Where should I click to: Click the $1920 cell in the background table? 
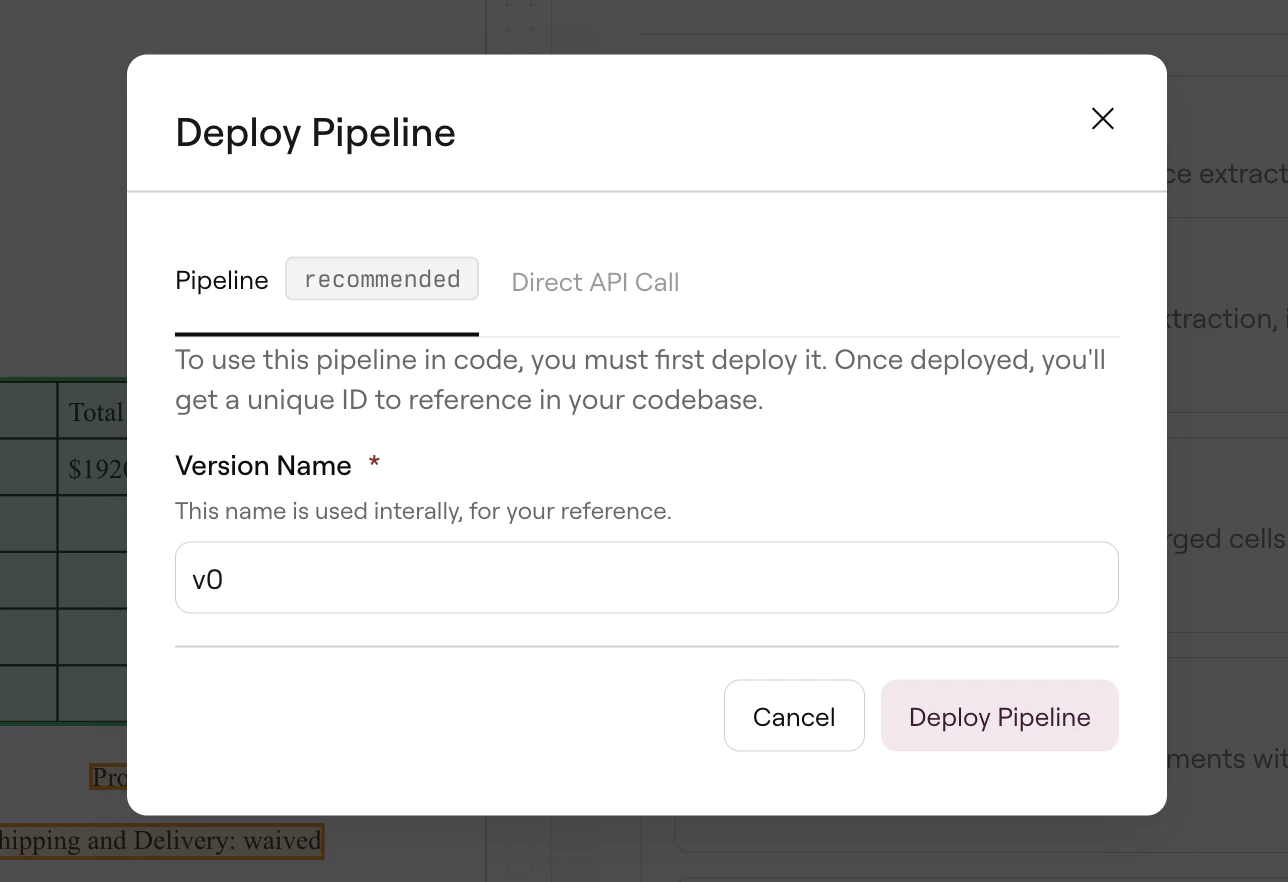(x=94, y=468)
